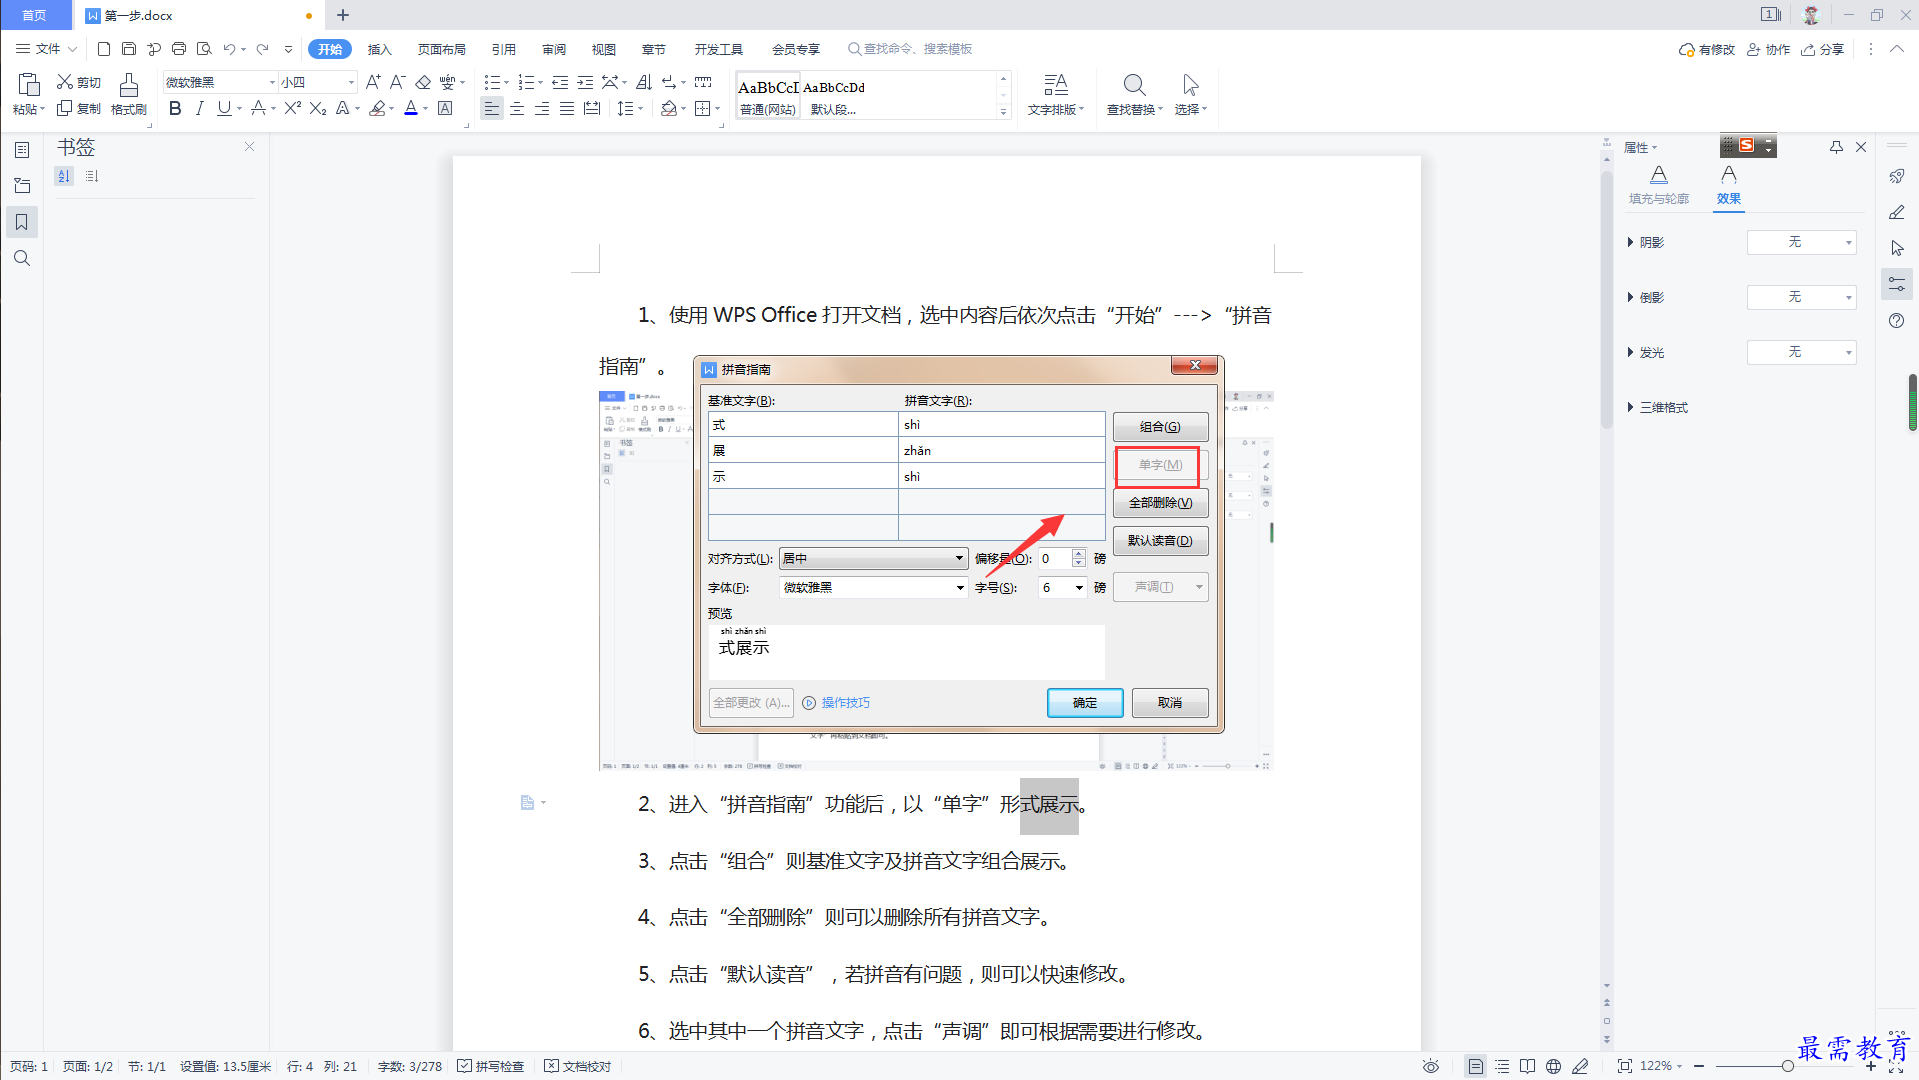Open the References (引用) tab
Screen dimensions: 1919x1080
tap(503, 49)
